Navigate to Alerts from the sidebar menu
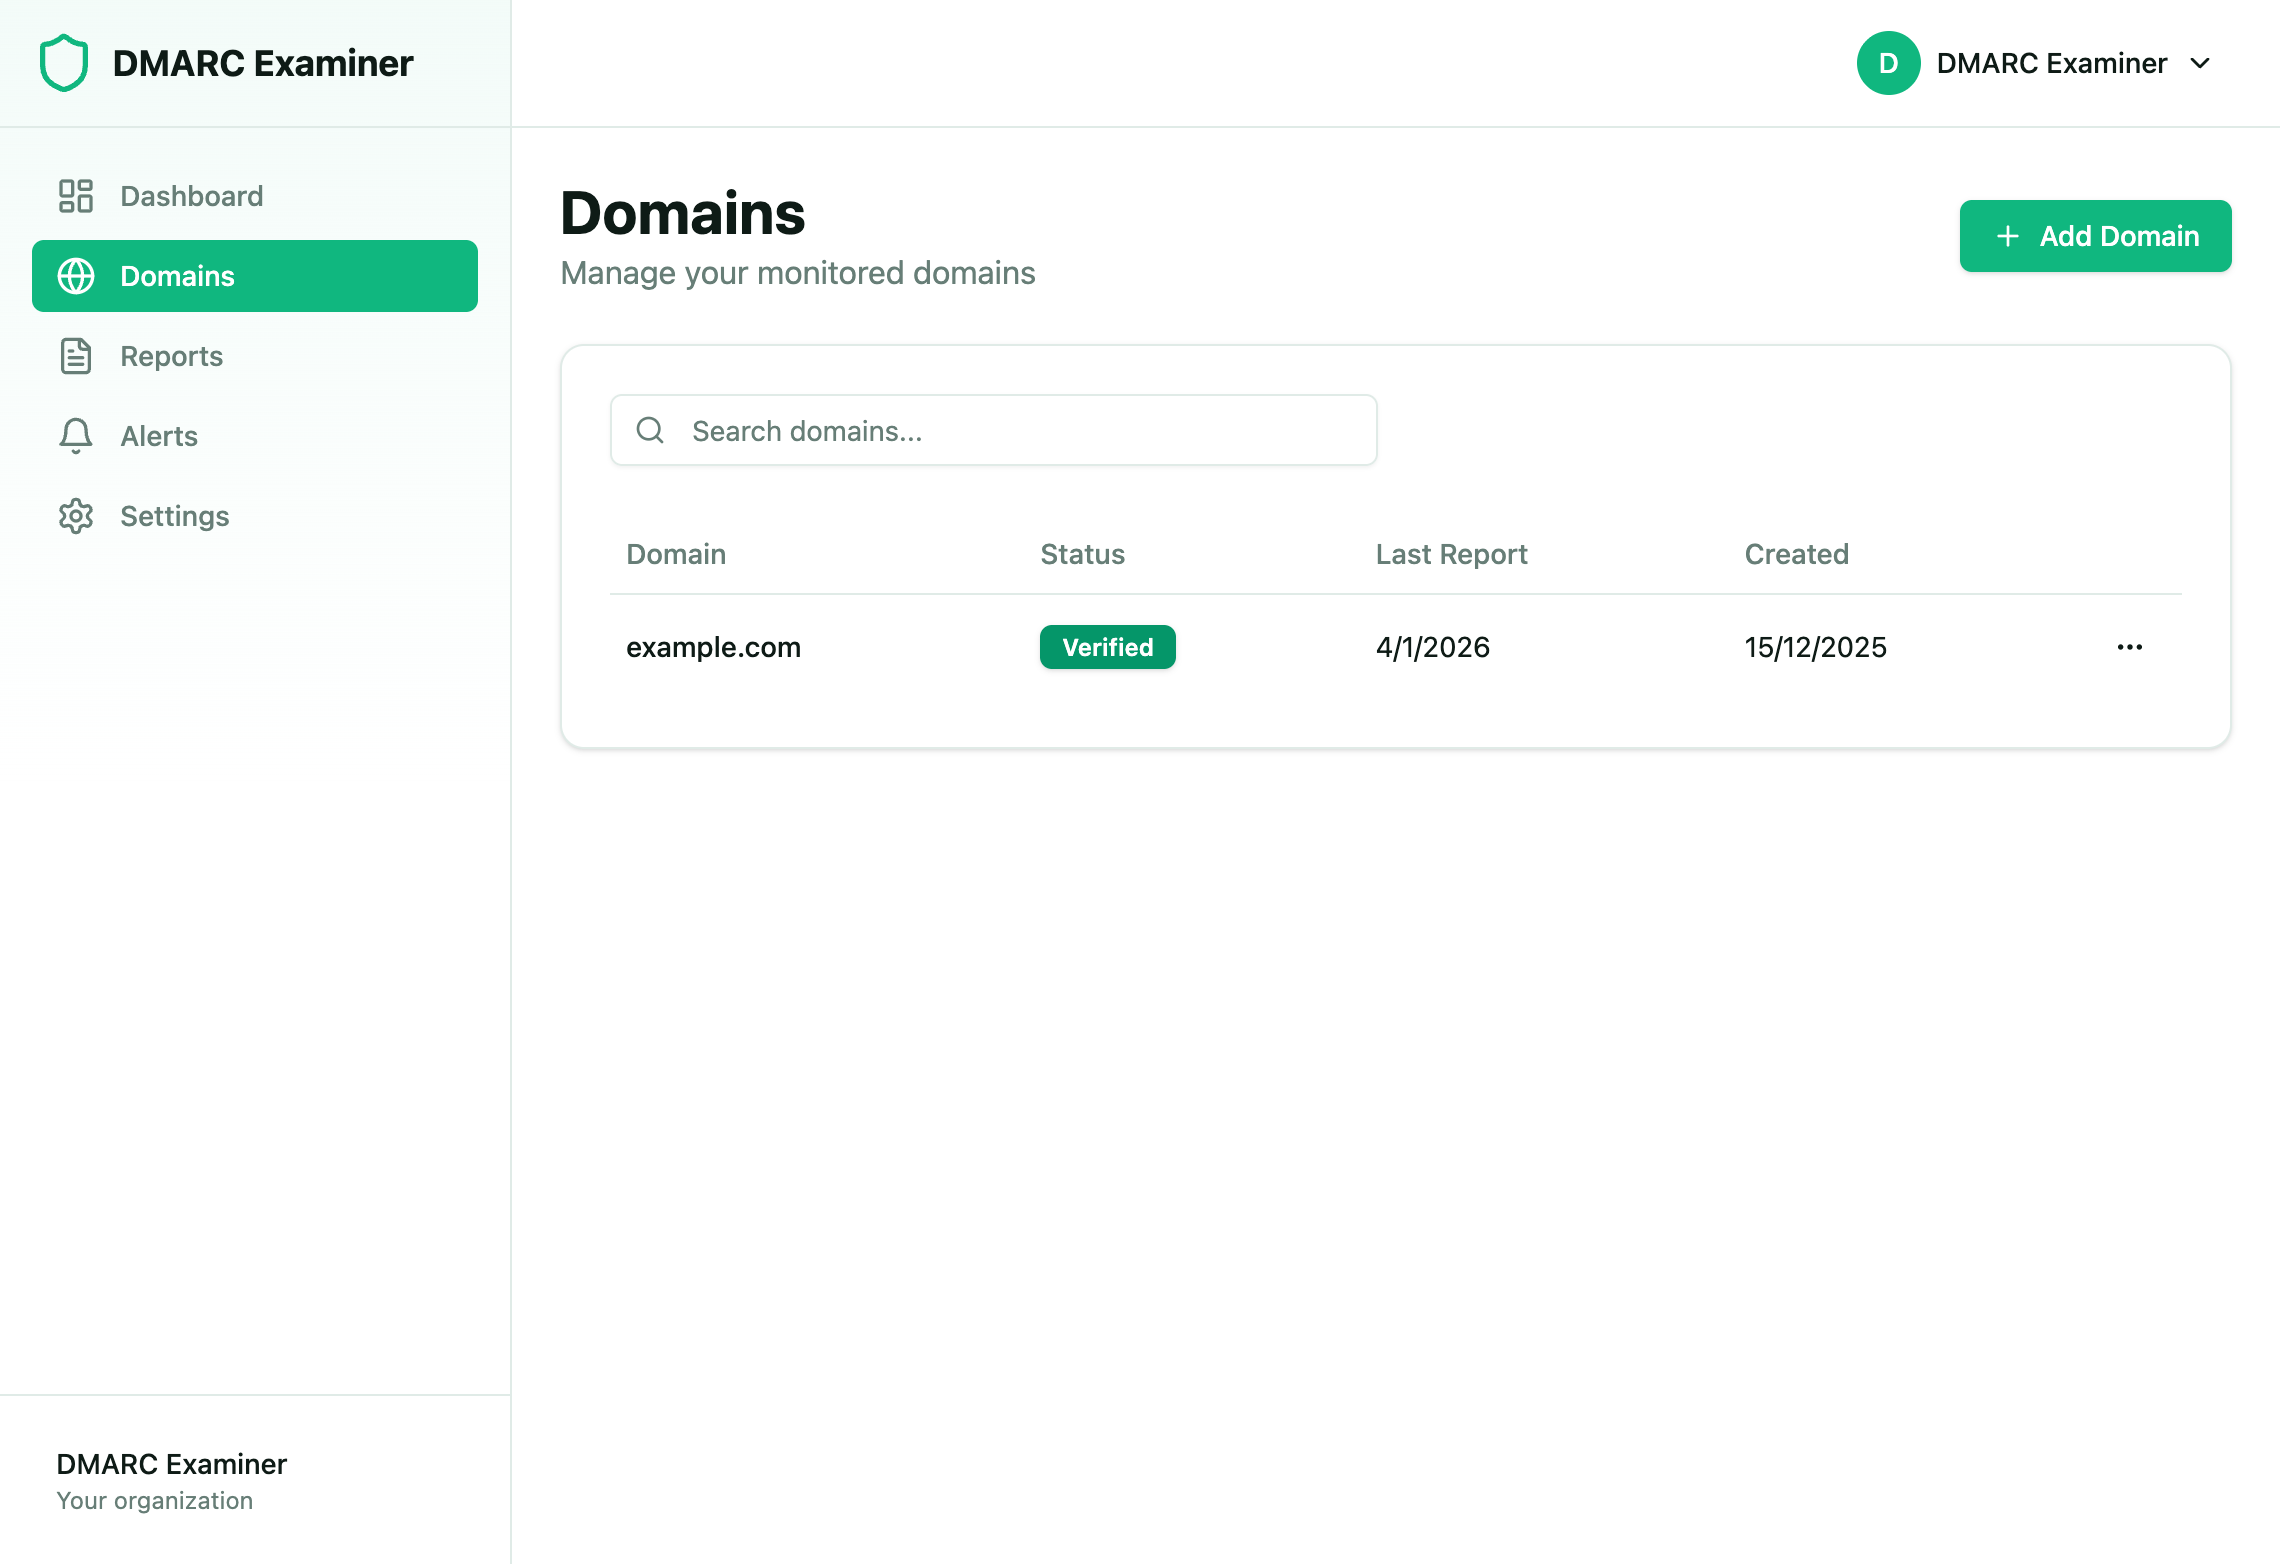 [158, 436]
